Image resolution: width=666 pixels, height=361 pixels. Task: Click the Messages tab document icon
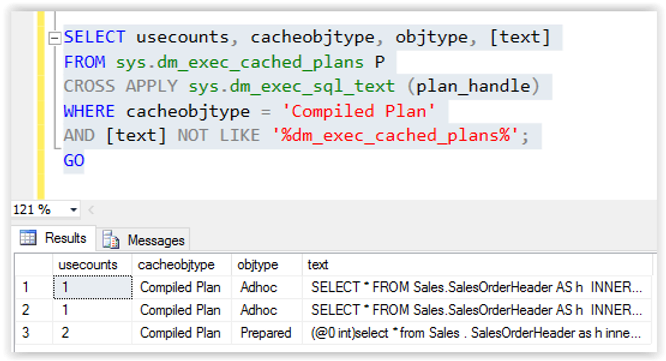pos(110,240)
